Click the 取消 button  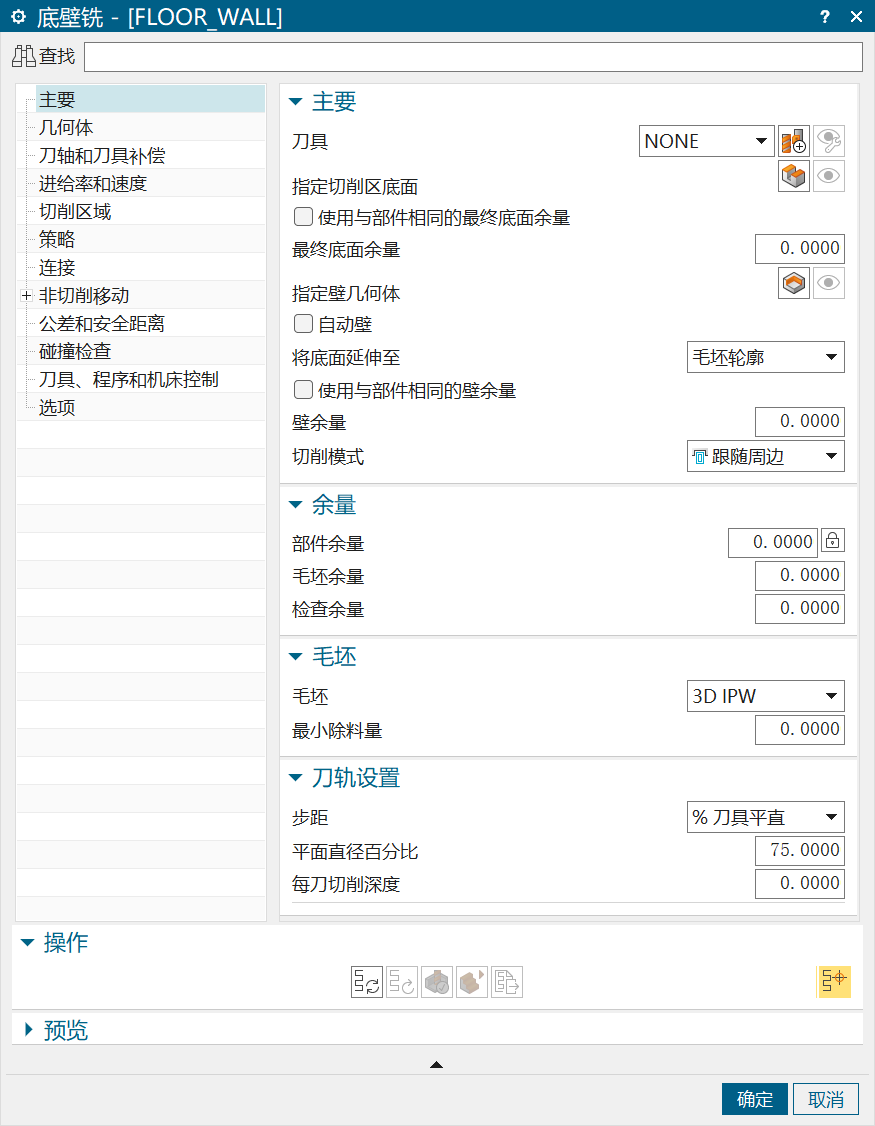826,1099
